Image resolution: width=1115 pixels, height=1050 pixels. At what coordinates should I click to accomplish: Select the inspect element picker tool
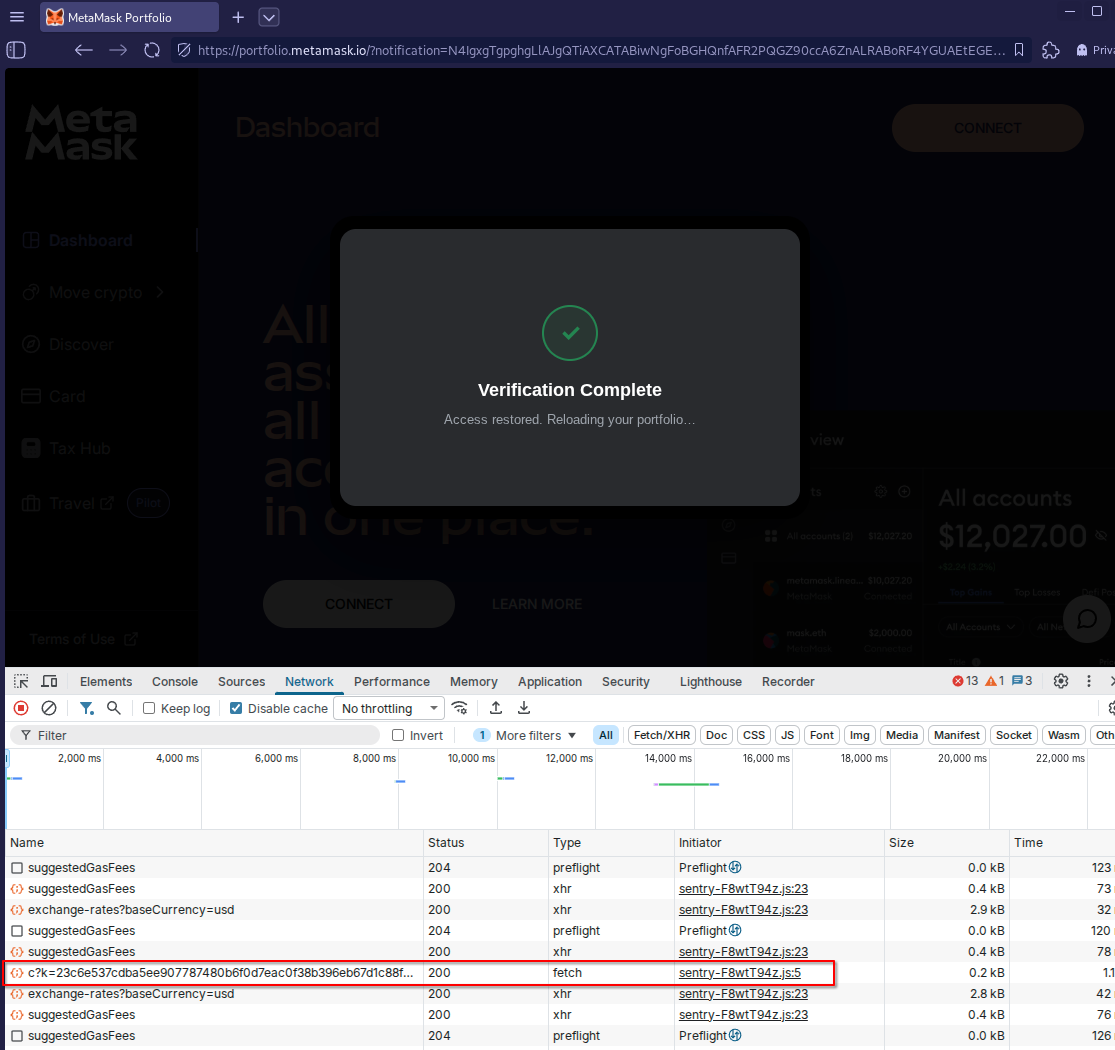coord(21,681)
